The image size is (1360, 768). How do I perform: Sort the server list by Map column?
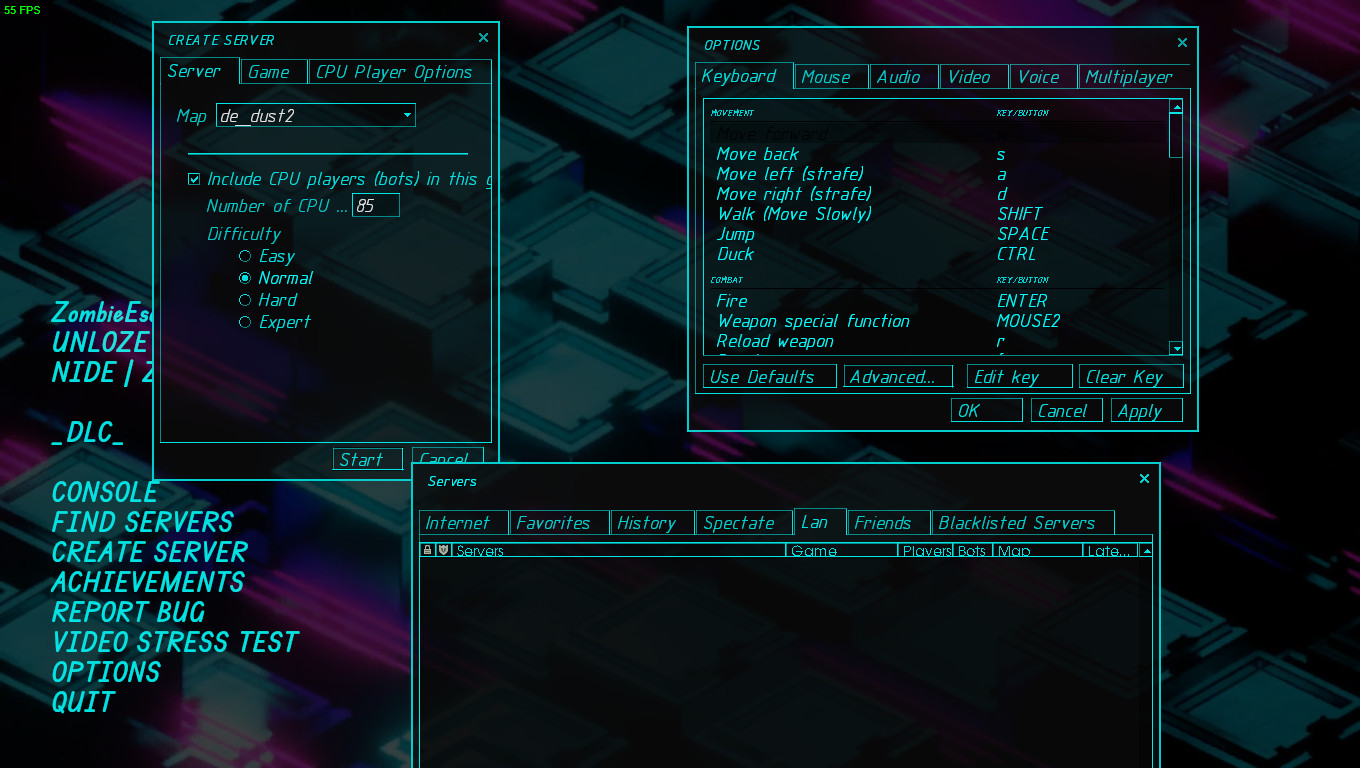(x=1037, y=551)
